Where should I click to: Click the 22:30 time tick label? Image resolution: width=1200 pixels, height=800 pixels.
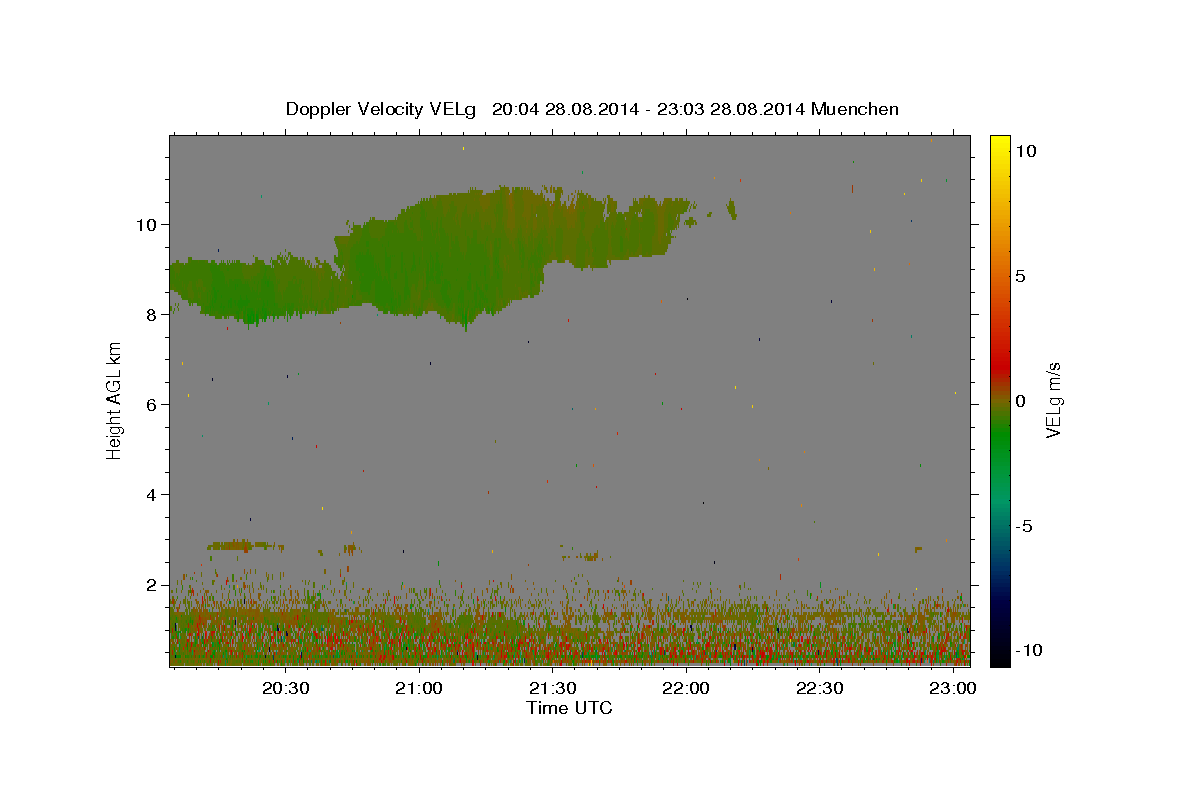click(821, 689)
